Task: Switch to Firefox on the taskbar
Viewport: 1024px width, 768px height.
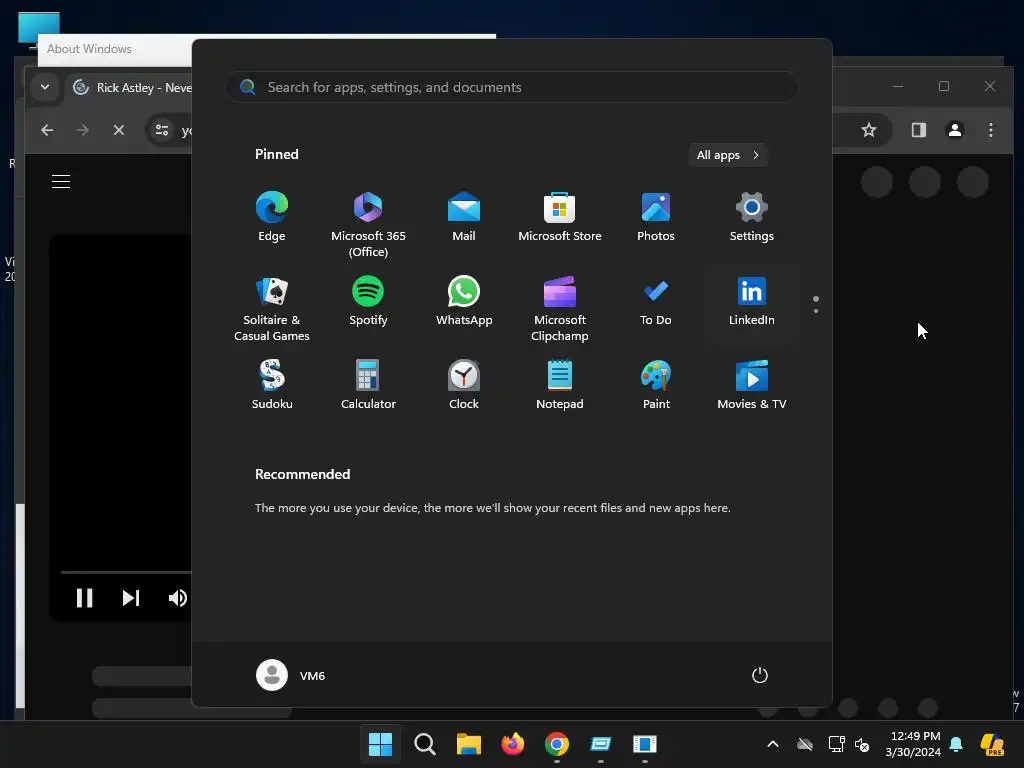Action: coord(513,744)
